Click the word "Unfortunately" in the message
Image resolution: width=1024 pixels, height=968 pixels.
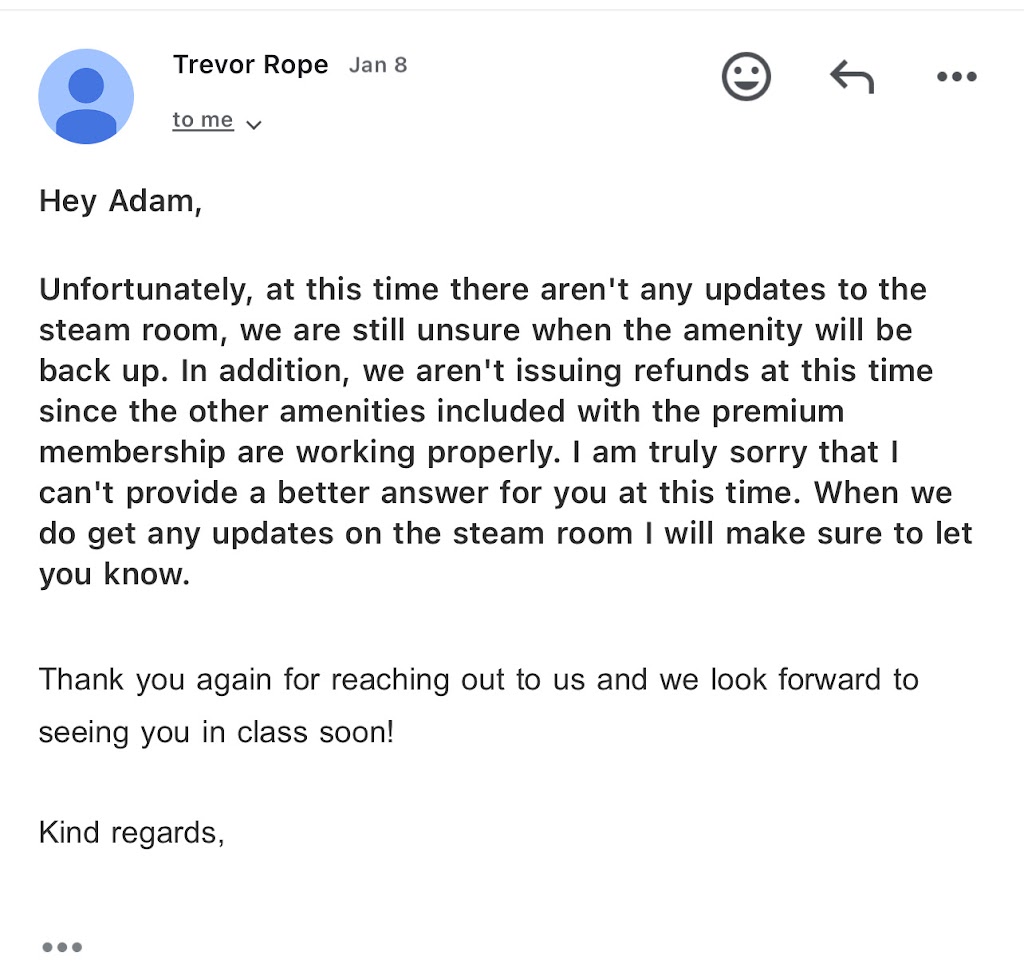point(142,290)
